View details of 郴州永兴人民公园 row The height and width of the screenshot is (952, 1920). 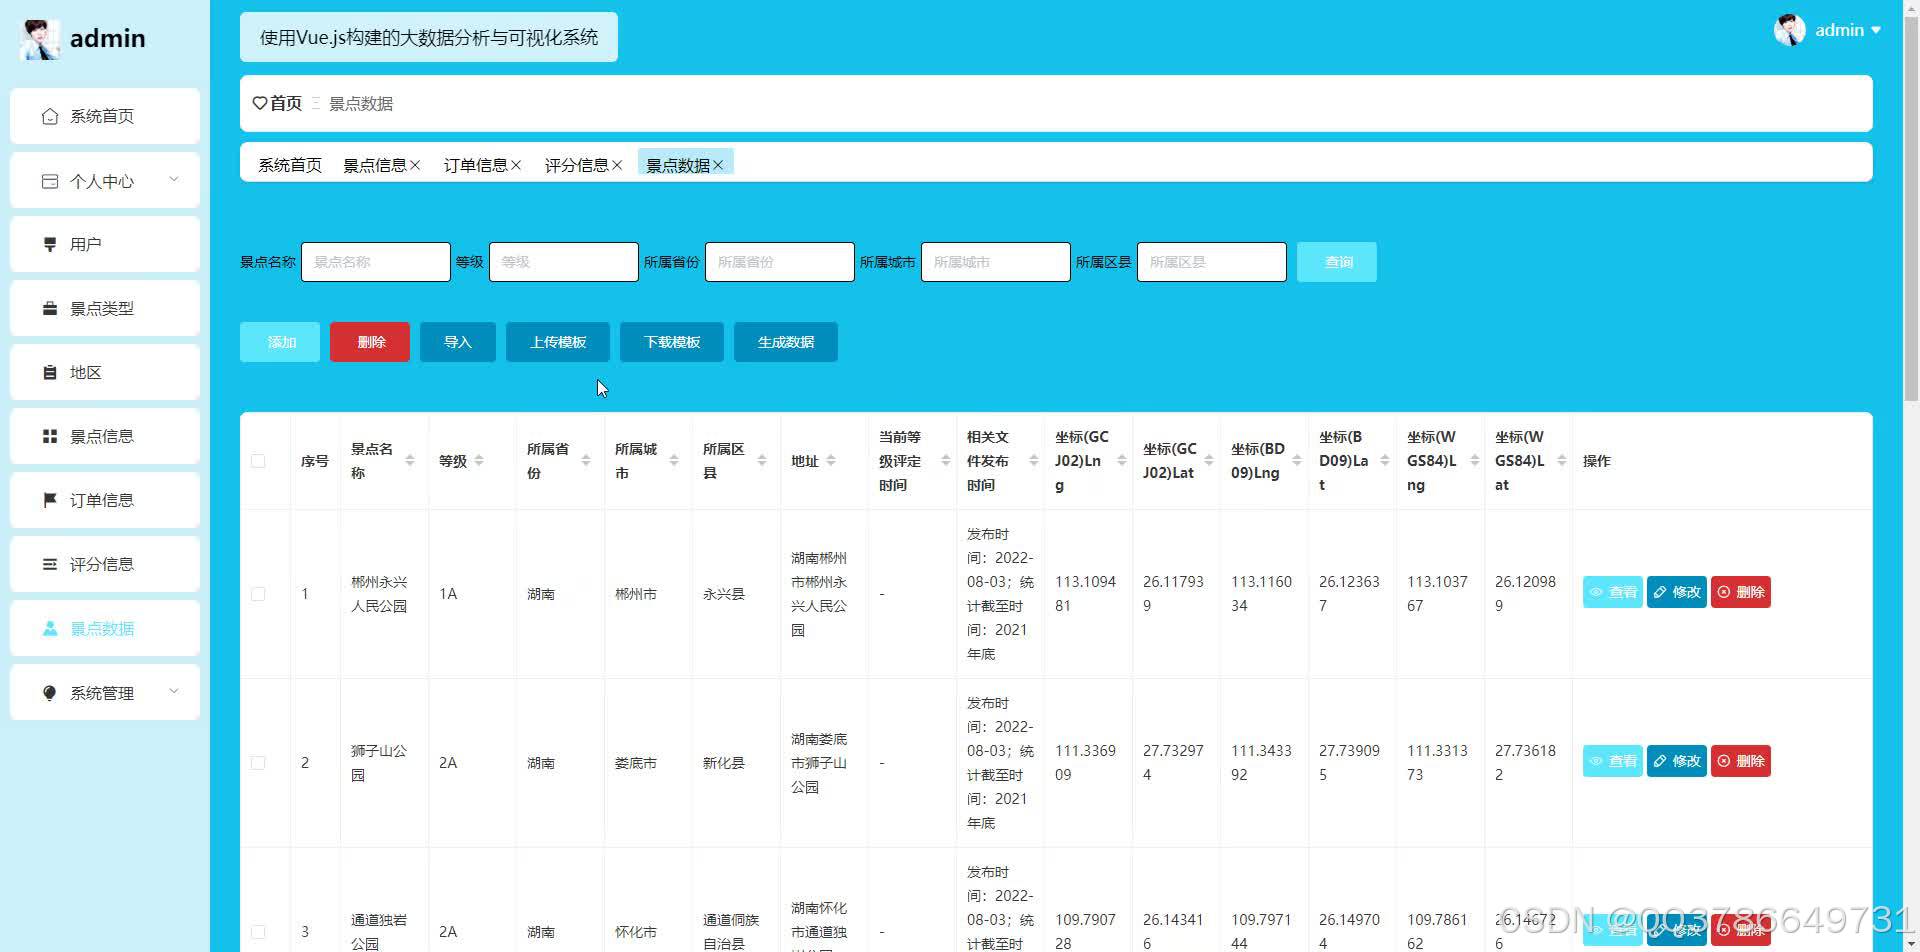[x=1613, y=592]
